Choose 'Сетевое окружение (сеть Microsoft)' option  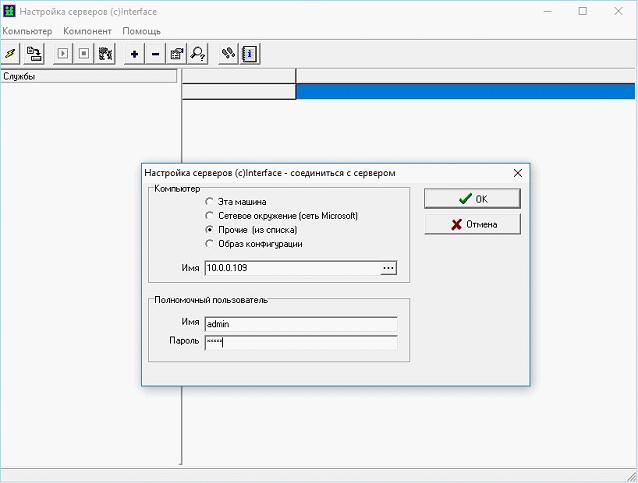tap(209, 216)
